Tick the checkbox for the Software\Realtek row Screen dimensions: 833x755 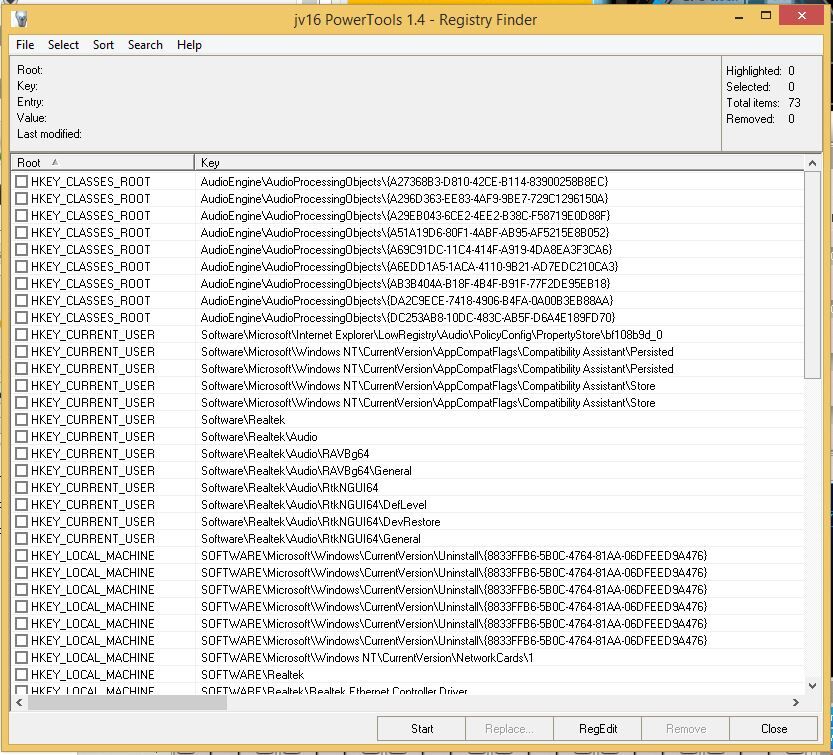21,420
